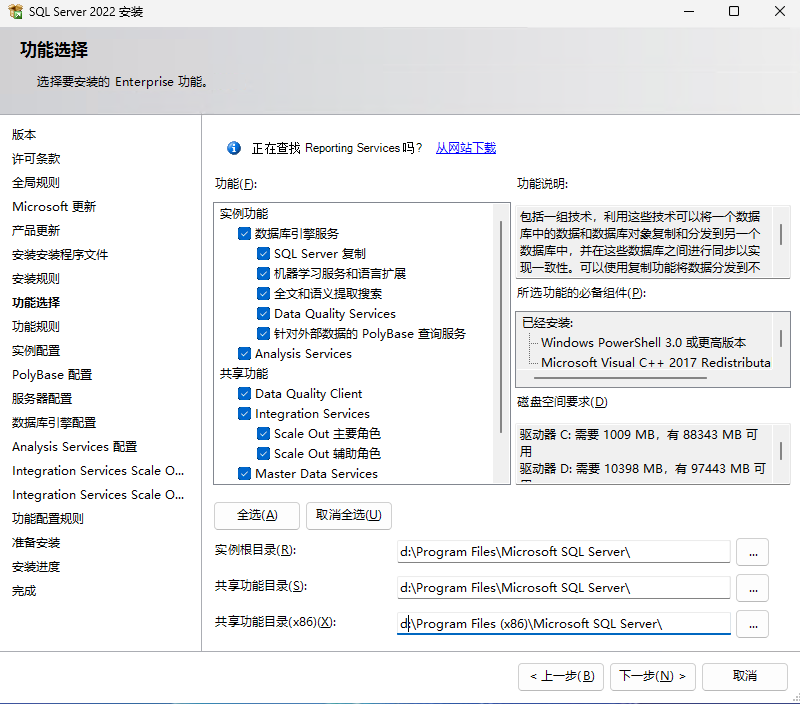Select the 准备安装 step in sidebar
Screen dimensions: 800x704
click(36, 542)
